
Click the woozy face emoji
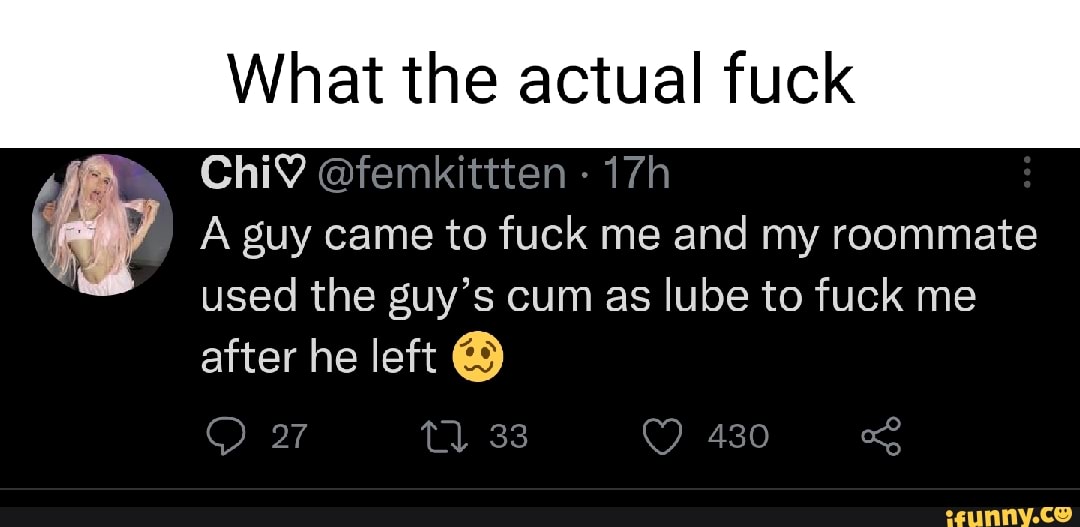(x=479, y=359)
